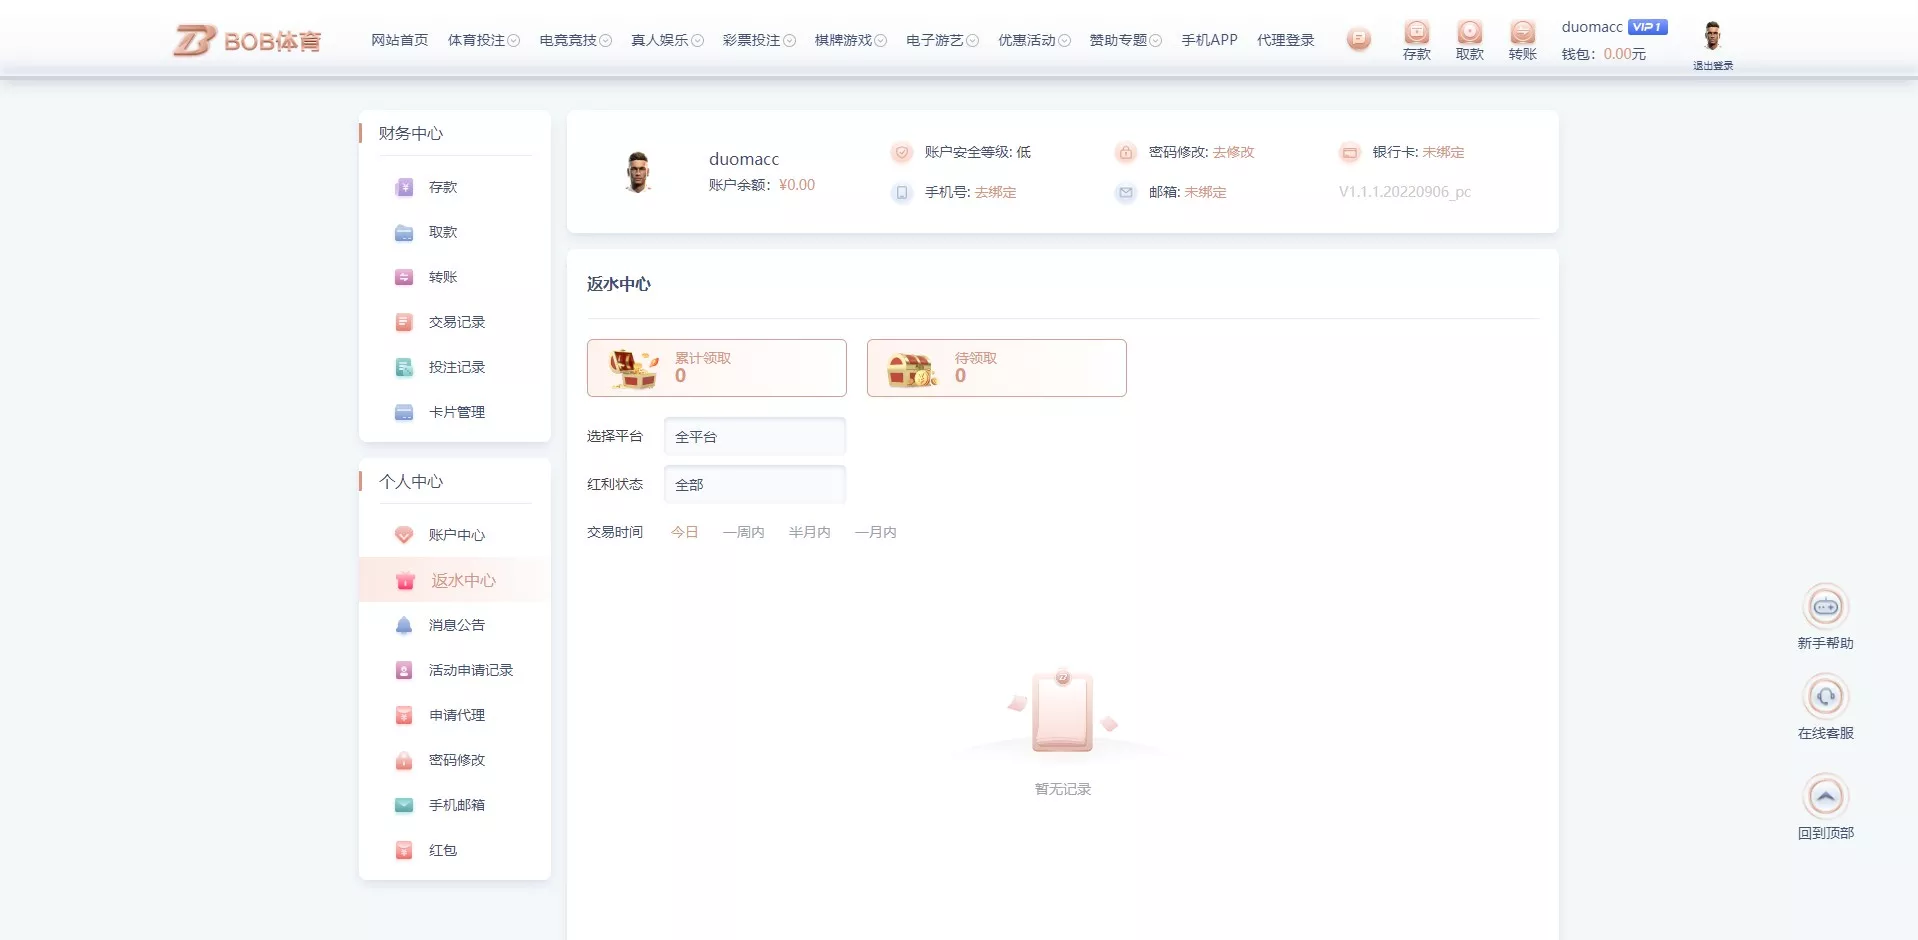This screenshot has width=1918, height=940.
Task: Click the 存款 deposit icon in top bar
Action: pyautogui.click(x=1416, y=33)
